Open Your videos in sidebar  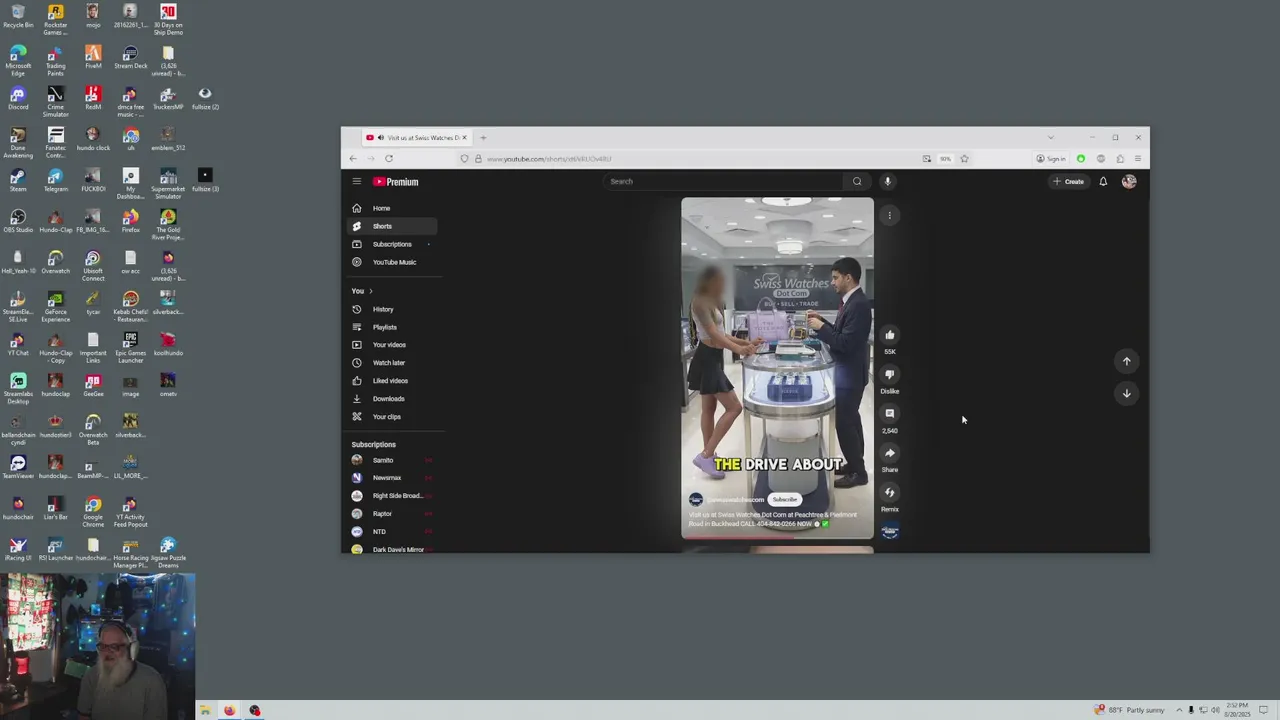[x=392, y=345]
